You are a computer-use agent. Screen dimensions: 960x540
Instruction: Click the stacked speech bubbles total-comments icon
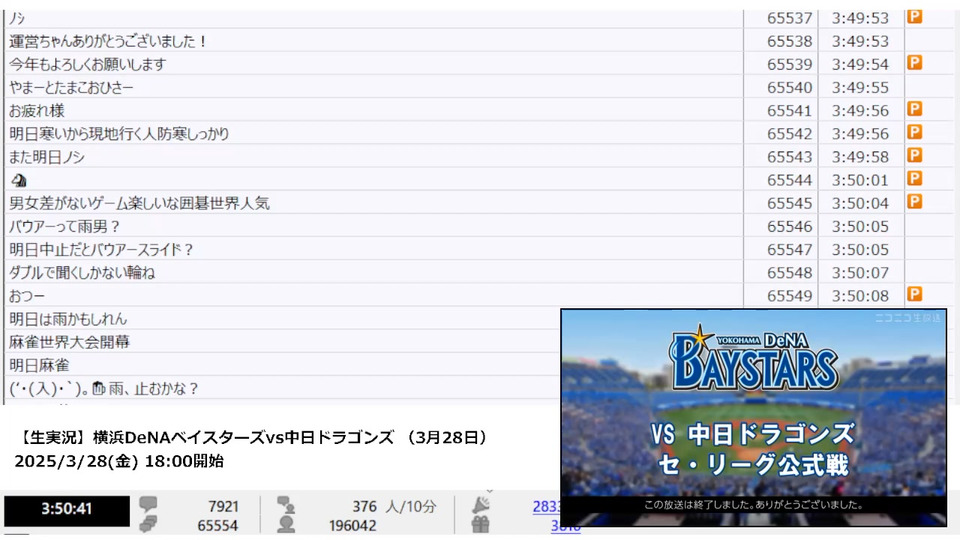coord(148,524)
